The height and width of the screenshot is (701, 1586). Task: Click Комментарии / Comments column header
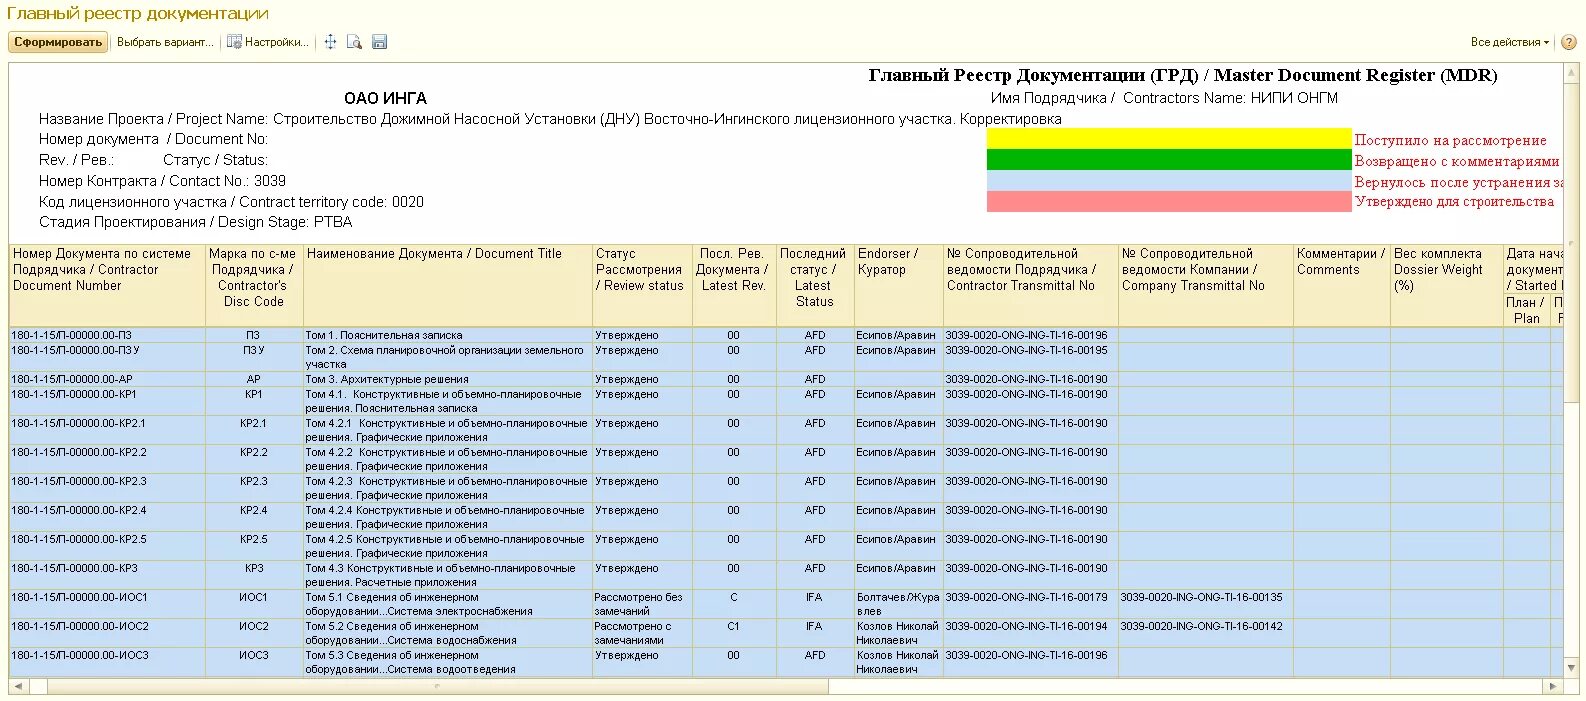1341,285
